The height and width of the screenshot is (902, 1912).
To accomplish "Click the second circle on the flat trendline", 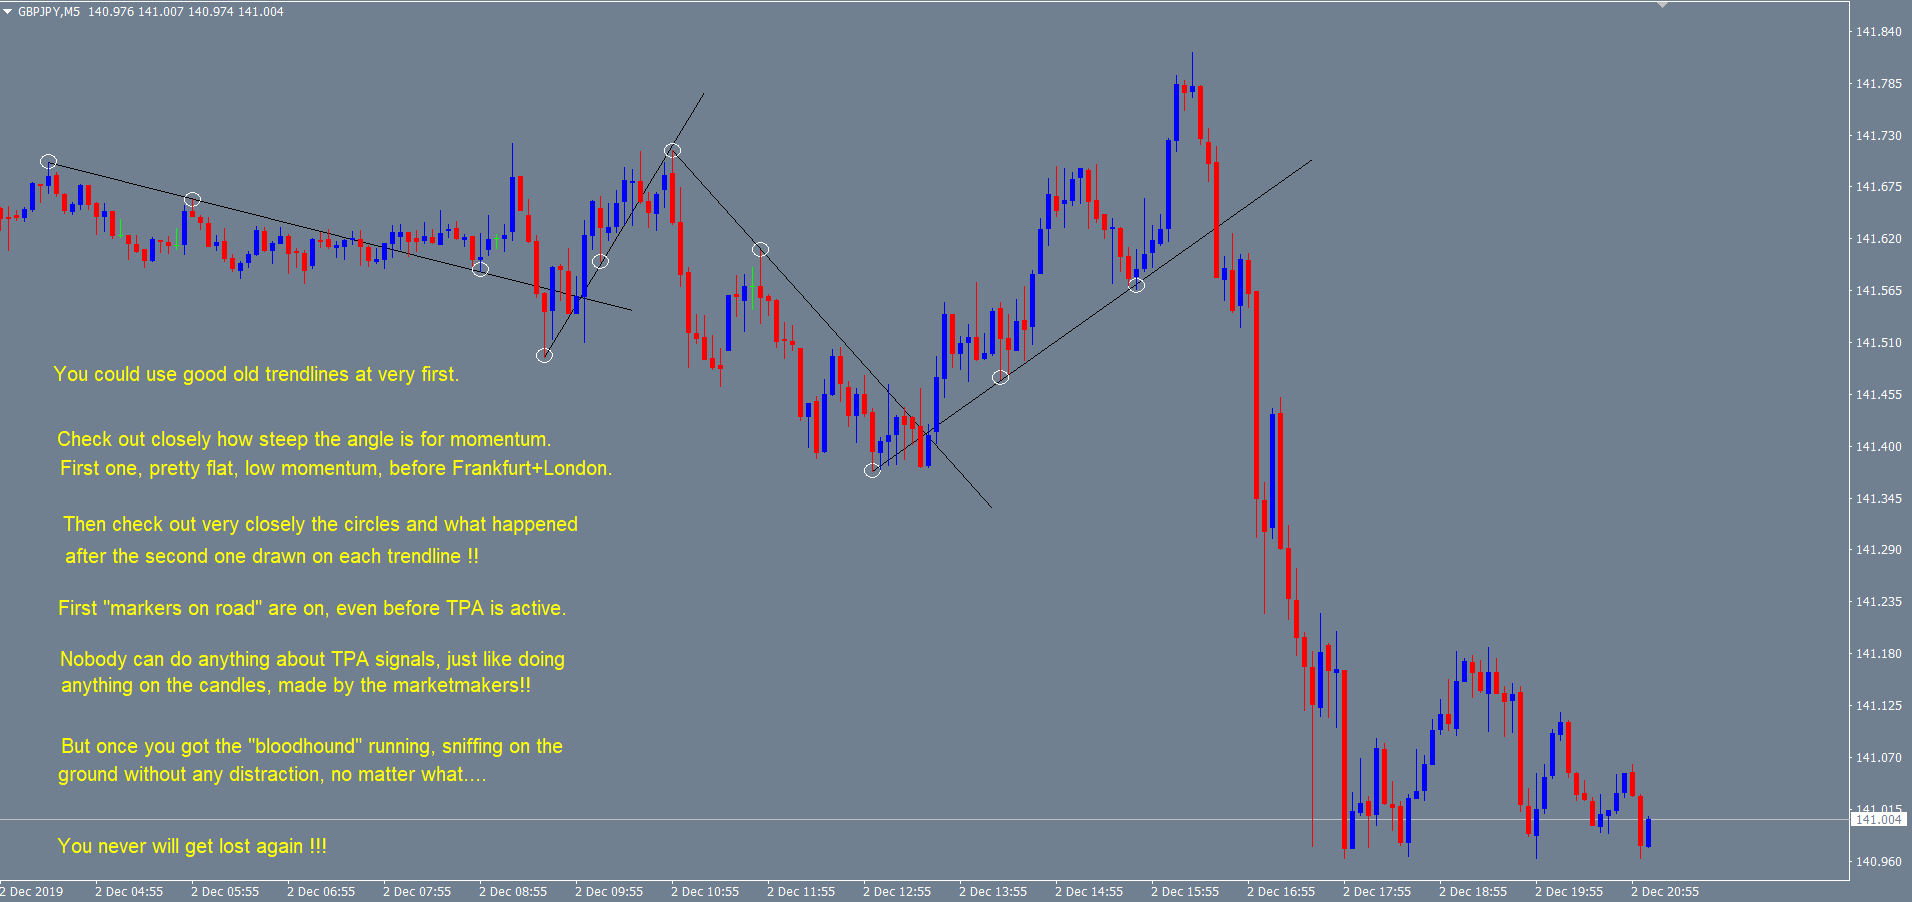I will point(193,200).
